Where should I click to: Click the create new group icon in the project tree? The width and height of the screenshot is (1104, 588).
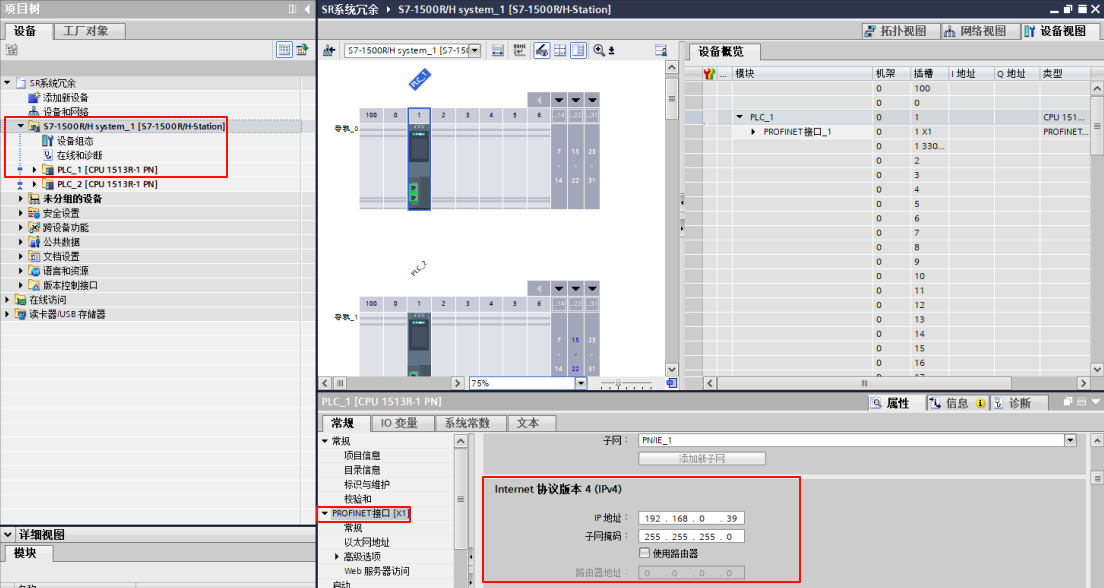point(11,49)
